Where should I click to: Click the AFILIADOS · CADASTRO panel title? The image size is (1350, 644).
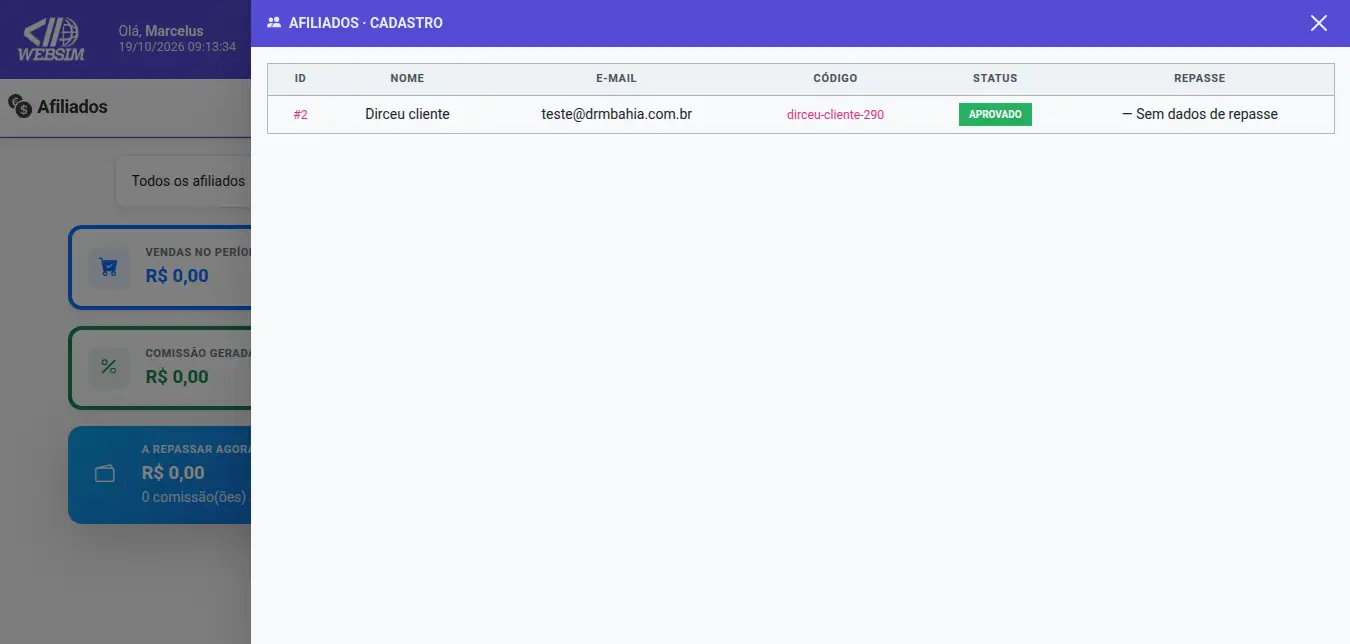click(366, 22)
